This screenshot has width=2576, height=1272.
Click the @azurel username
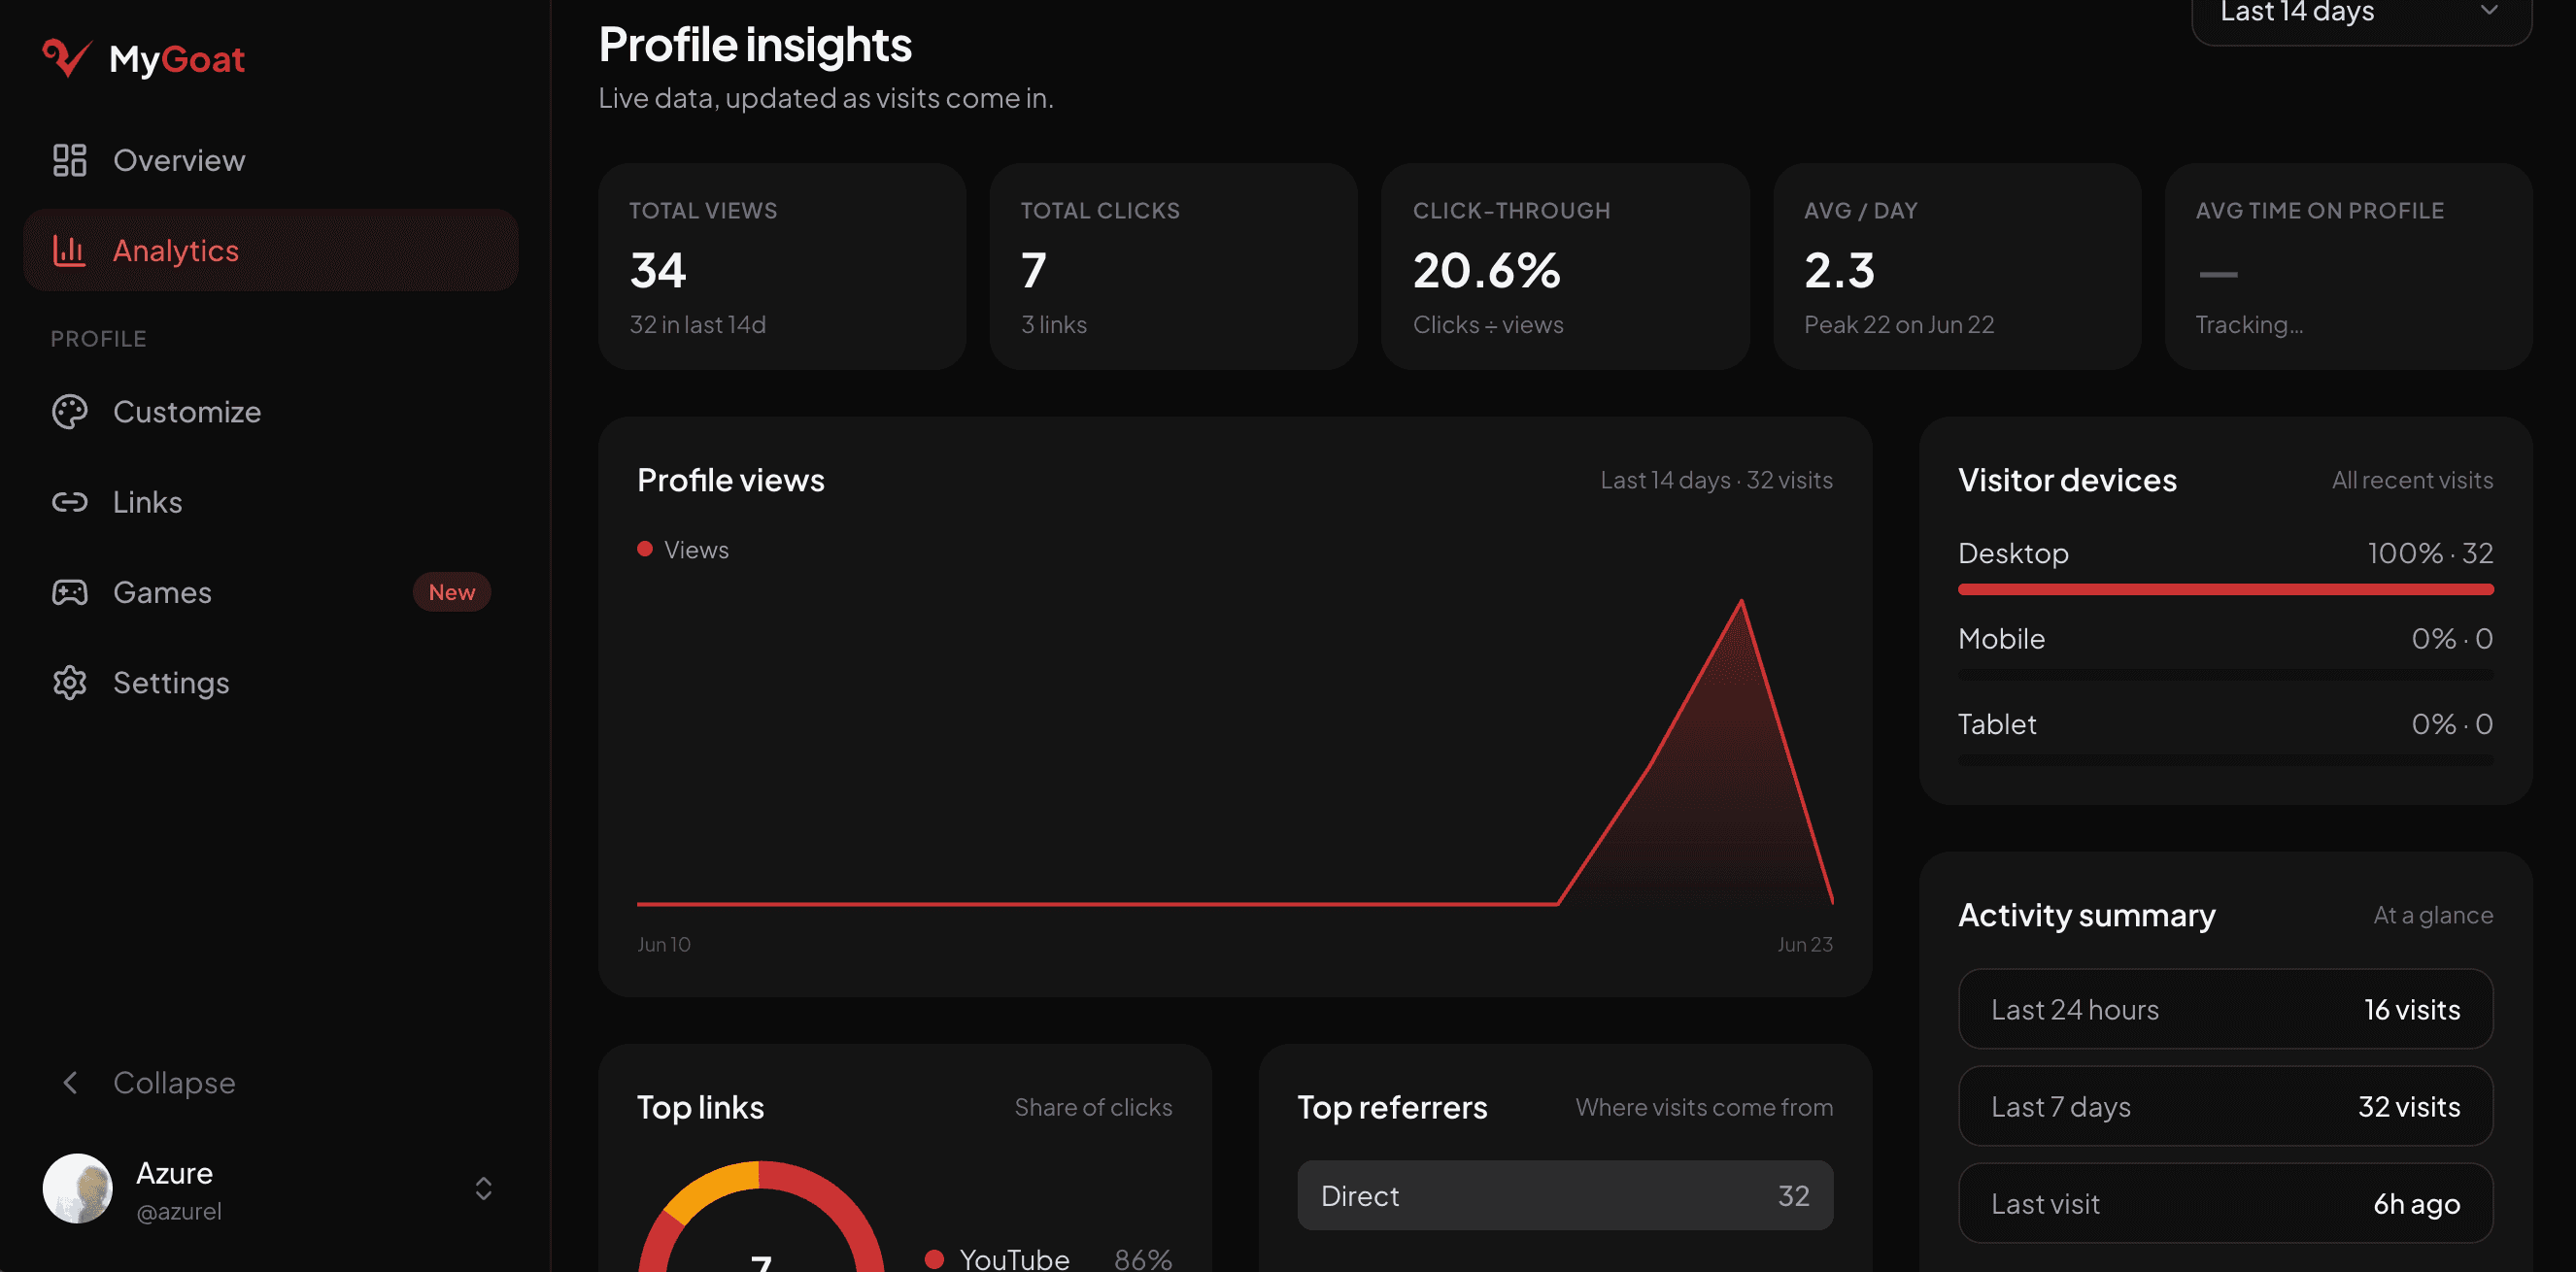pos(179,1211)
